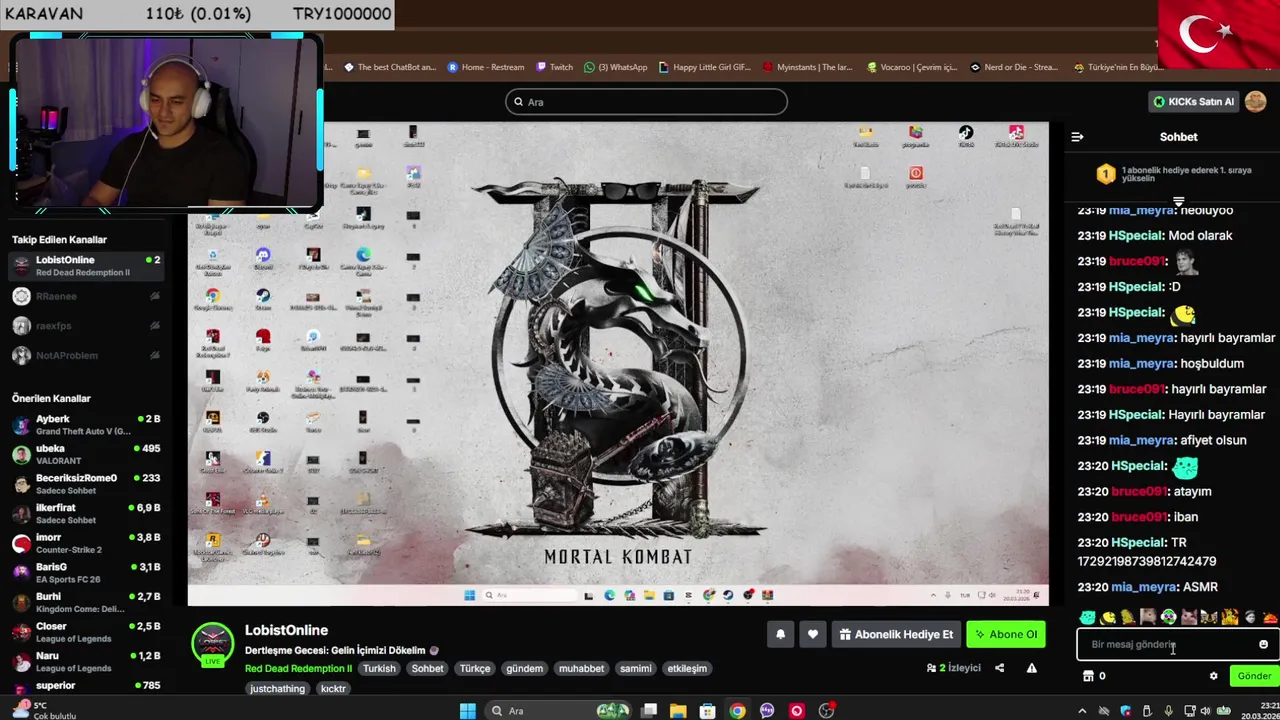The width and height of the screenshot is (1280, 720).
Task: Insert the first teal cat emote above the chat input
Action: tap(1088, 618)
